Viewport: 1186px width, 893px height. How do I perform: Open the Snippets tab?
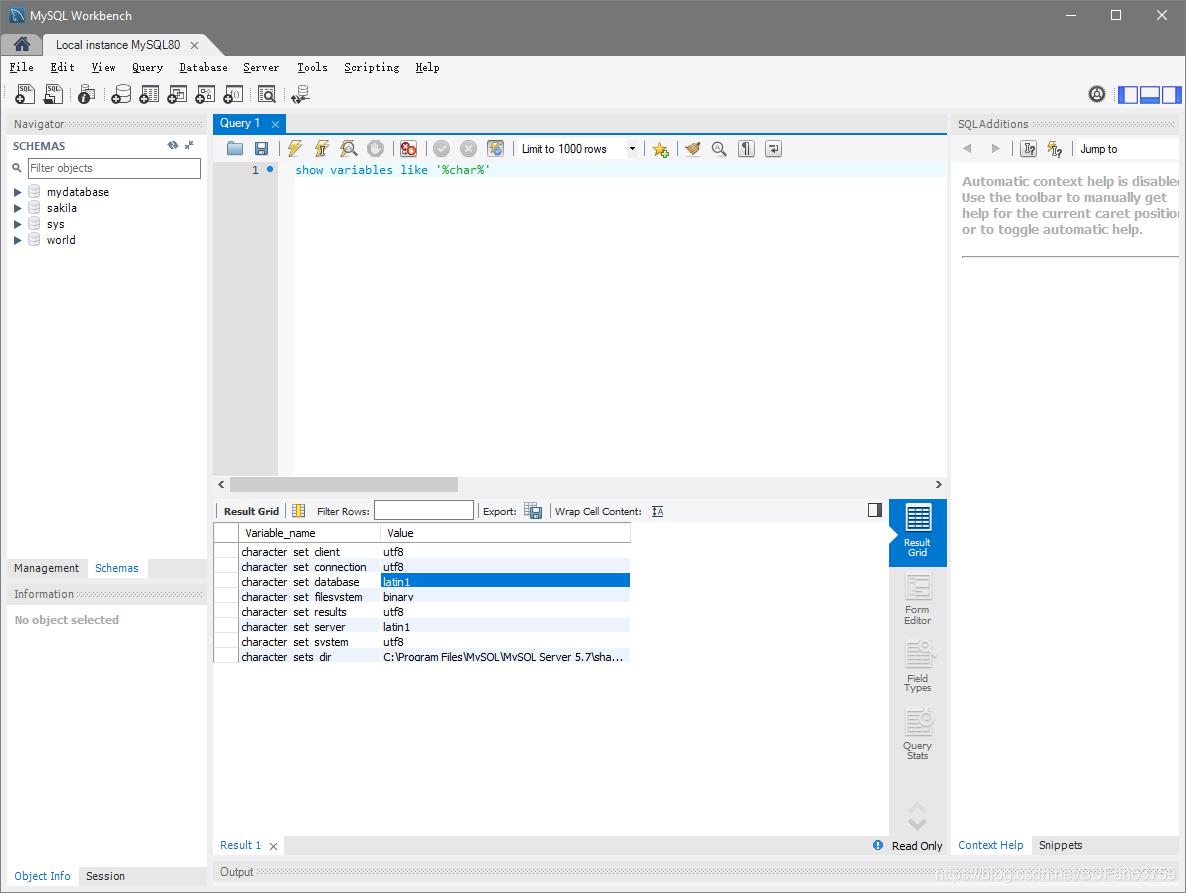tap(1060, 845)
